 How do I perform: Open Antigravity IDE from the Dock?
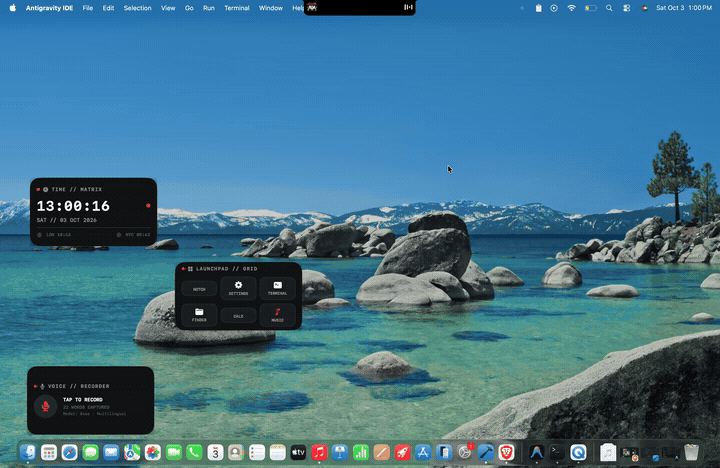pos(536,452)
